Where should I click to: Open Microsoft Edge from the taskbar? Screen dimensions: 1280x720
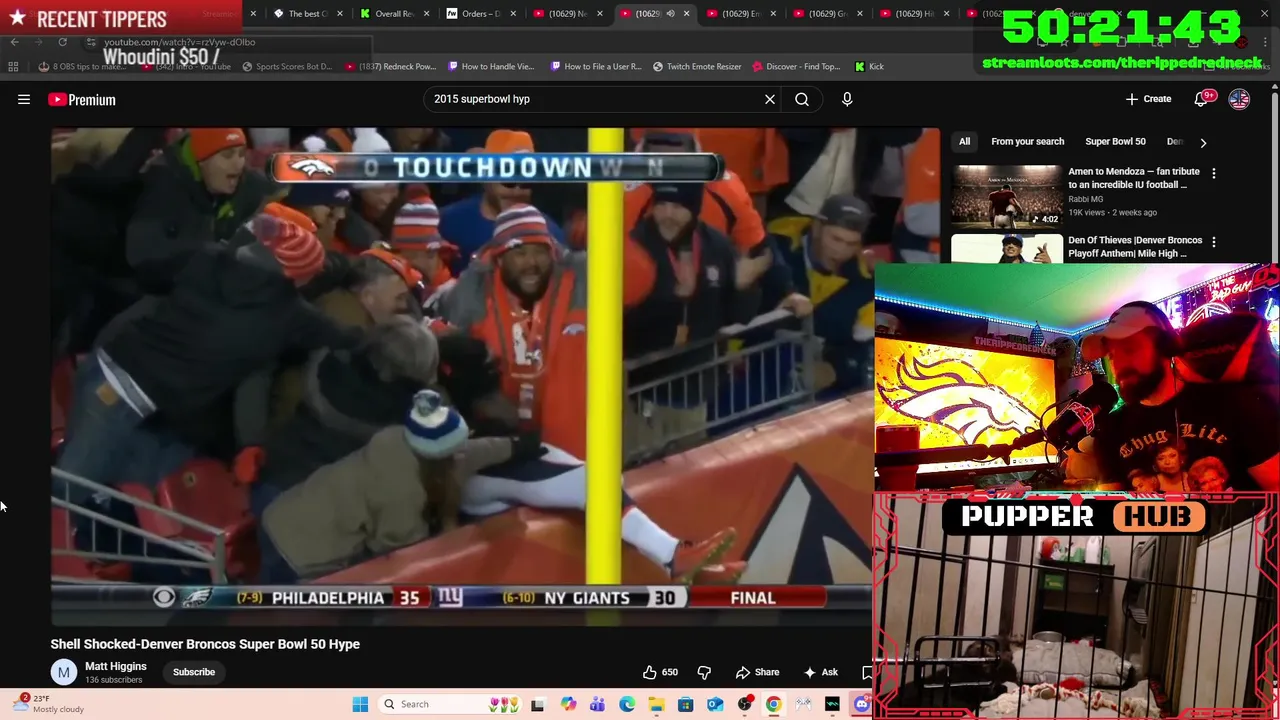click(627, 704)
